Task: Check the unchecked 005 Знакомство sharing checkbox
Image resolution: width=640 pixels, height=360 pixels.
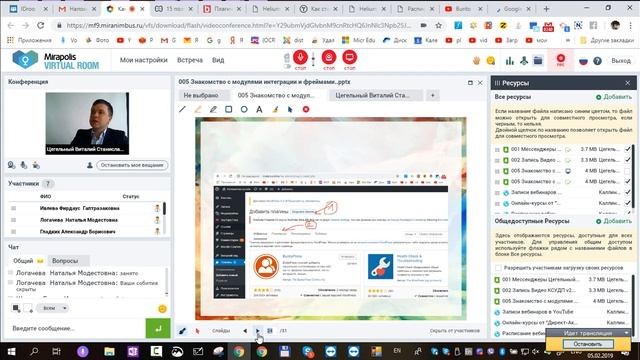Action: click(x=628, y=171)
